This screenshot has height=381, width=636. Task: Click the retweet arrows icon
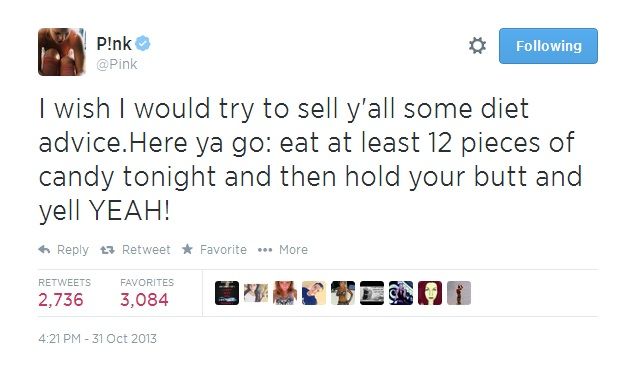[x=107, y=250]
